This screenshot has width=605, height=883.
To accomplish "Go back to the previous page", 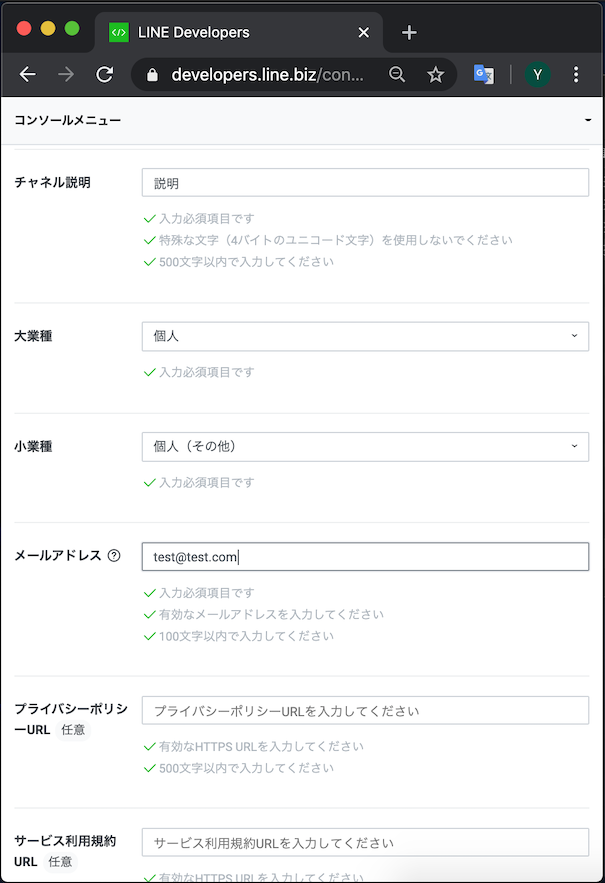I will point(27,74).
